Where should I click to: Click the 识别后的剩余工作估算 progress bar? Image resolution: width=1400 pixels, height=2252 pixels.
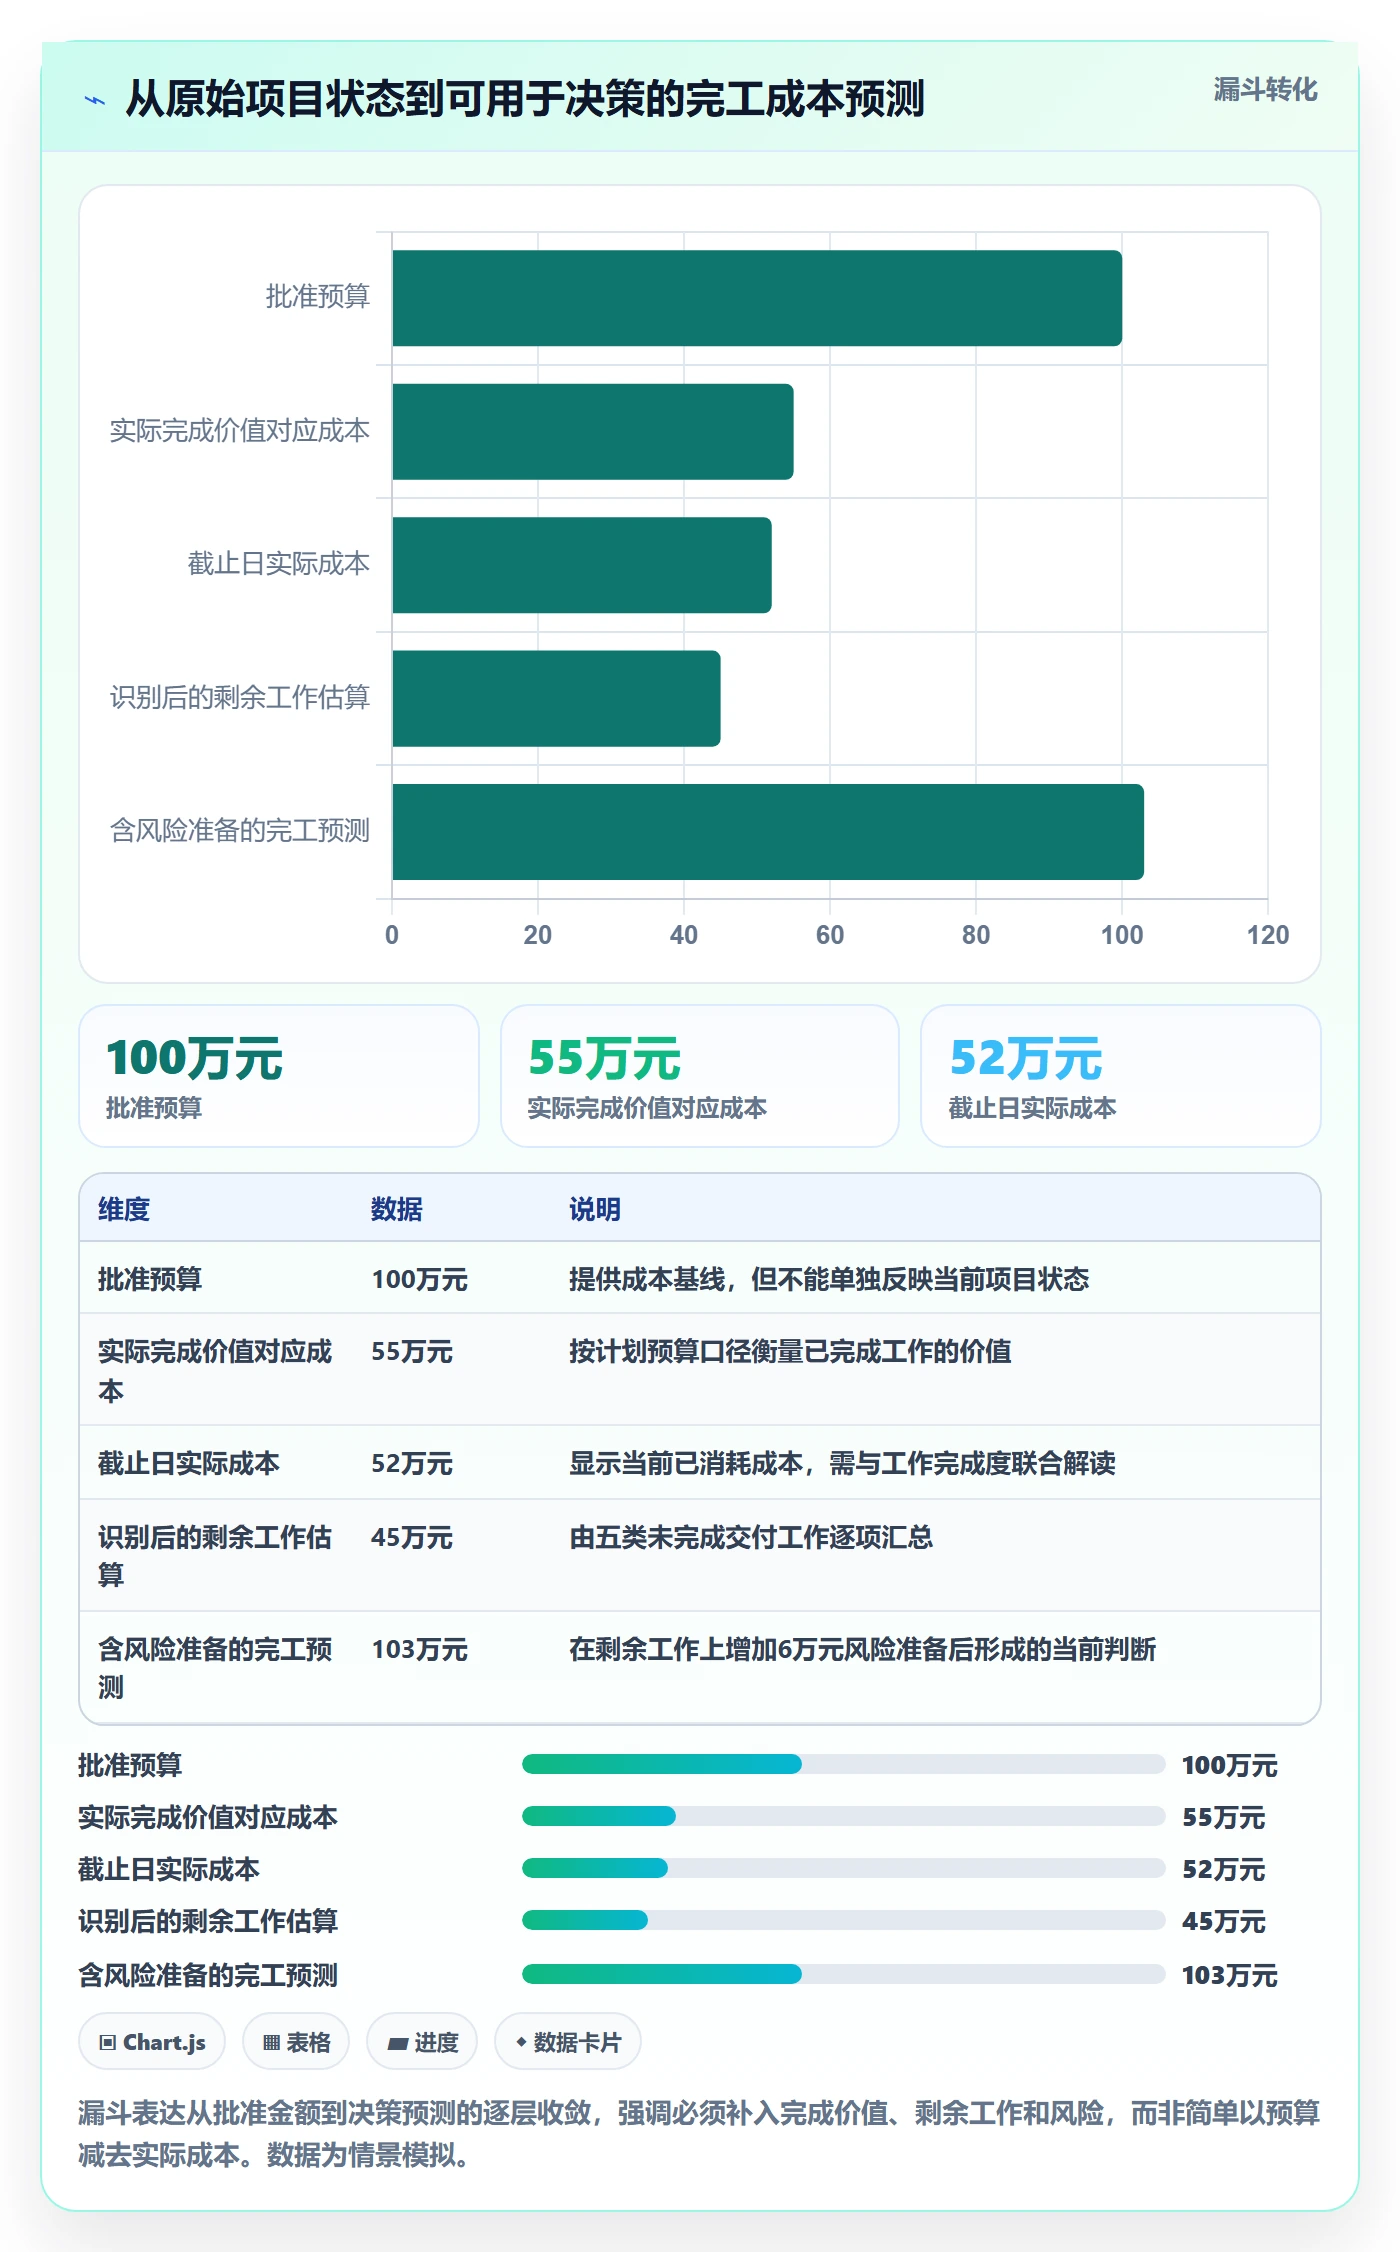point(843,1920)
